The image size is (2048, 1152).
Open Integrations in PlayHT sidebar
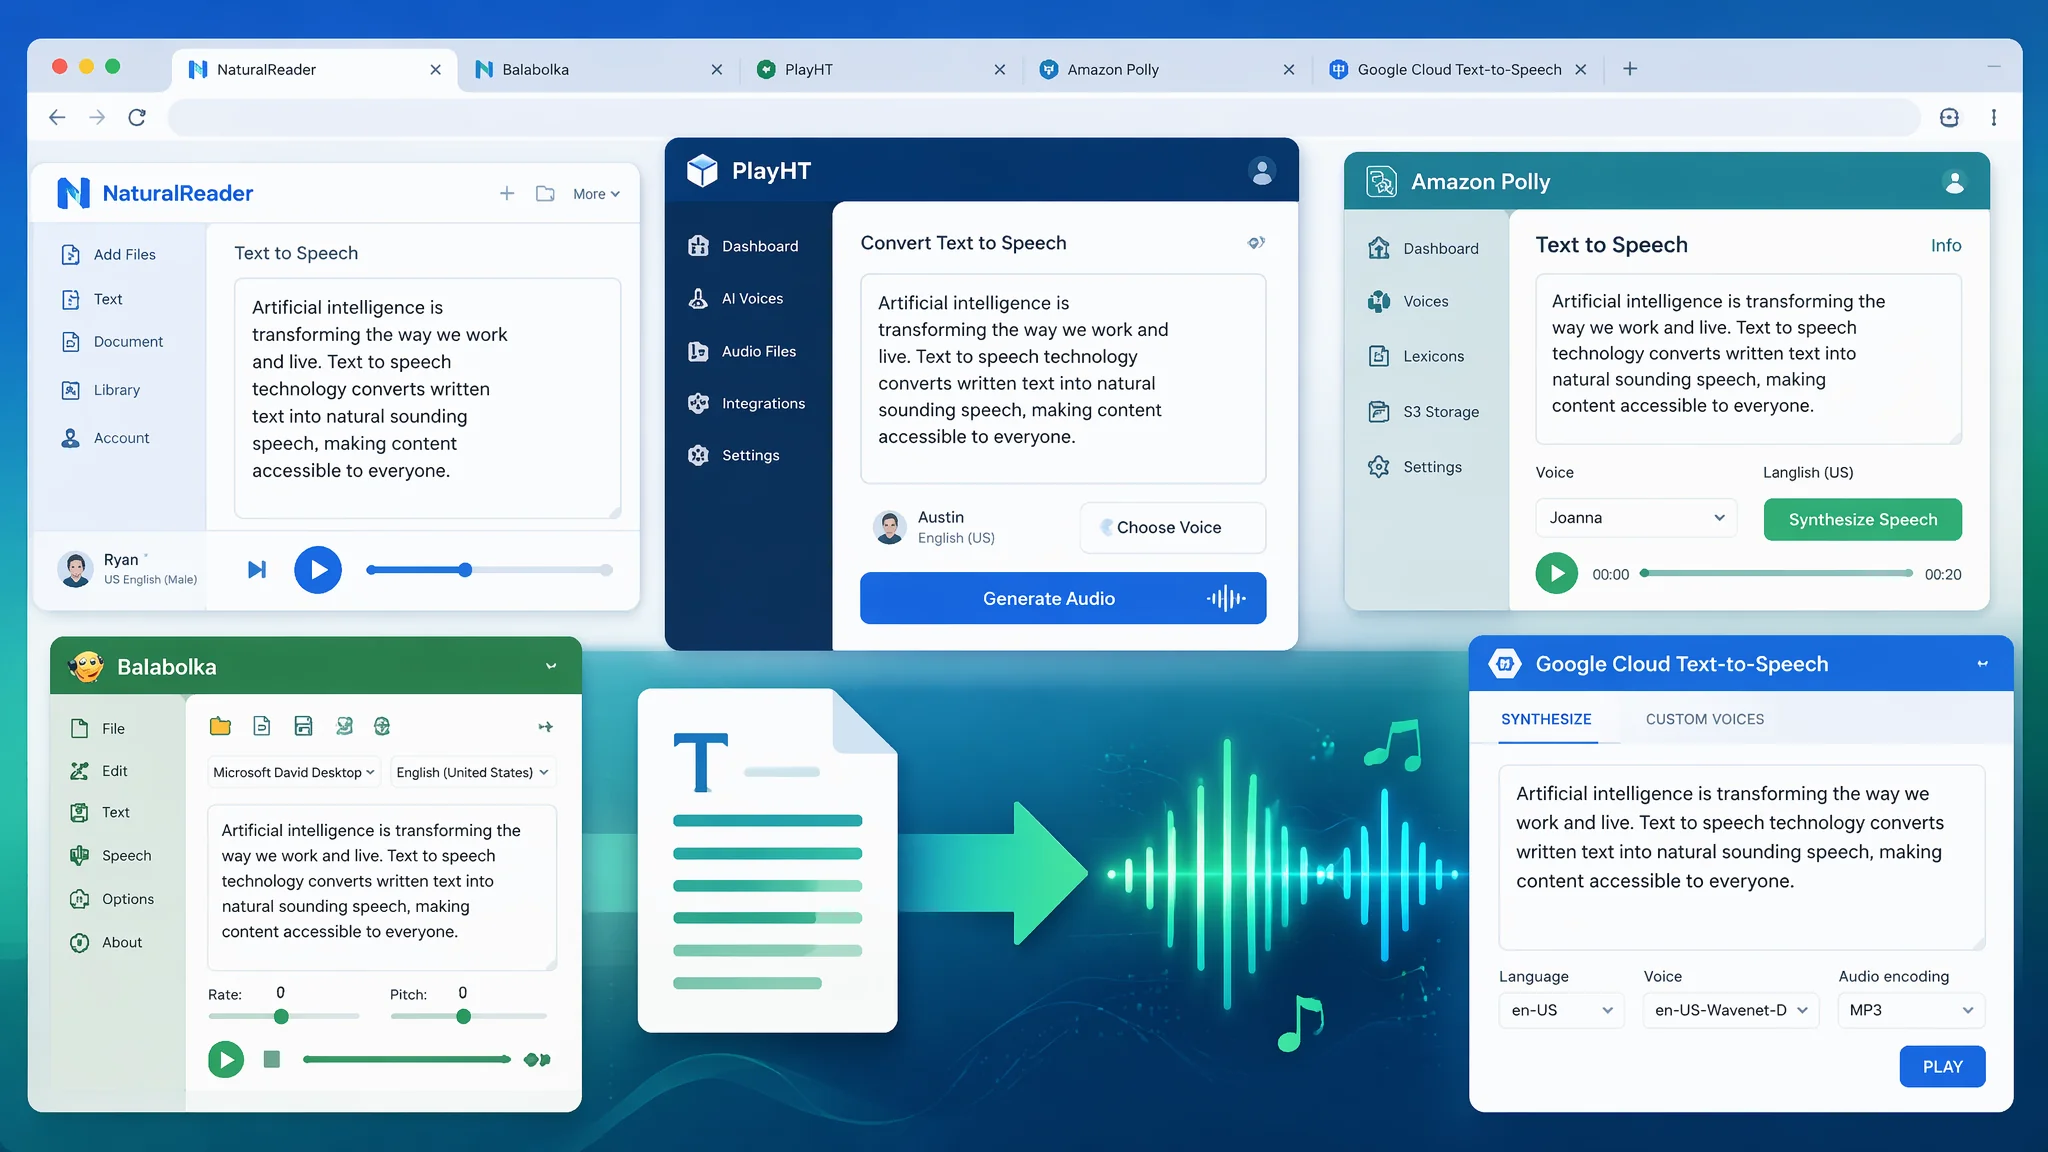pos(746,403)
